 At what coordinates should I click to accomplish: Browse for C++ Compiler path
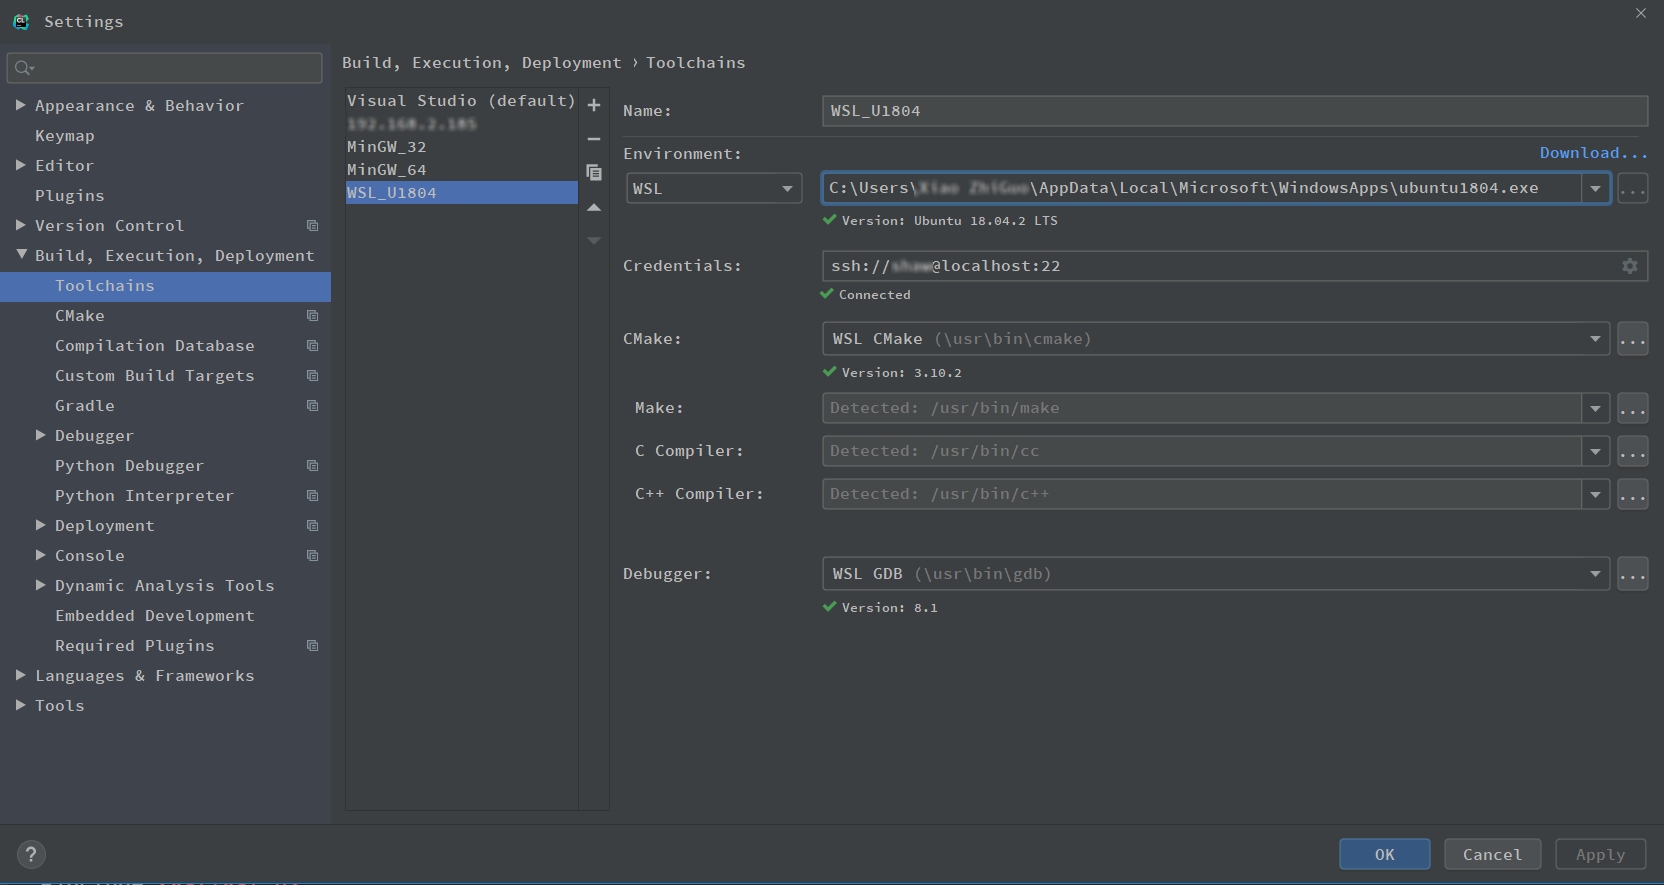(1633, 494)
